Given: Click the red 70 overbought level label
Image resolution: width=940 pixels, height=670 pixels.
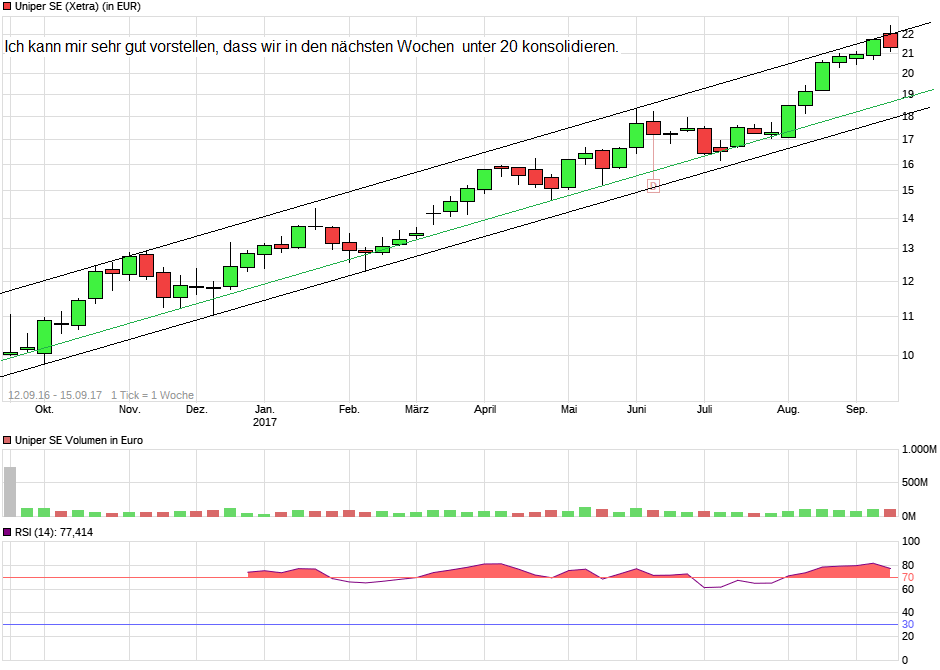Looking at the screenshot, I should pyautogui.click(x=908, y=578).
